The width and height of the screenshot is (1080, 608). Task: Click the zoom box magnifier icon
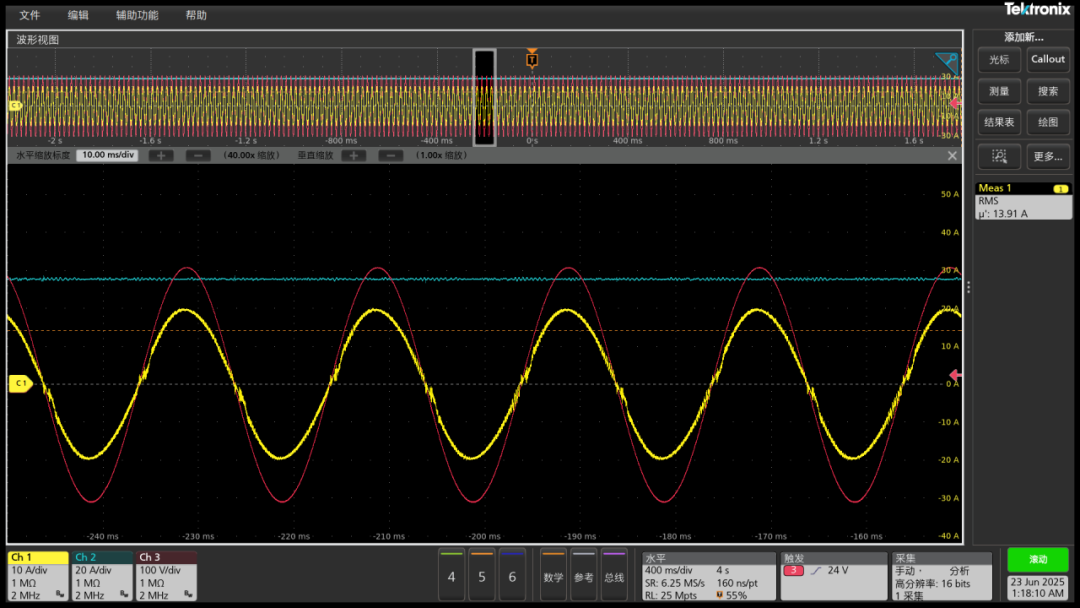999,157
